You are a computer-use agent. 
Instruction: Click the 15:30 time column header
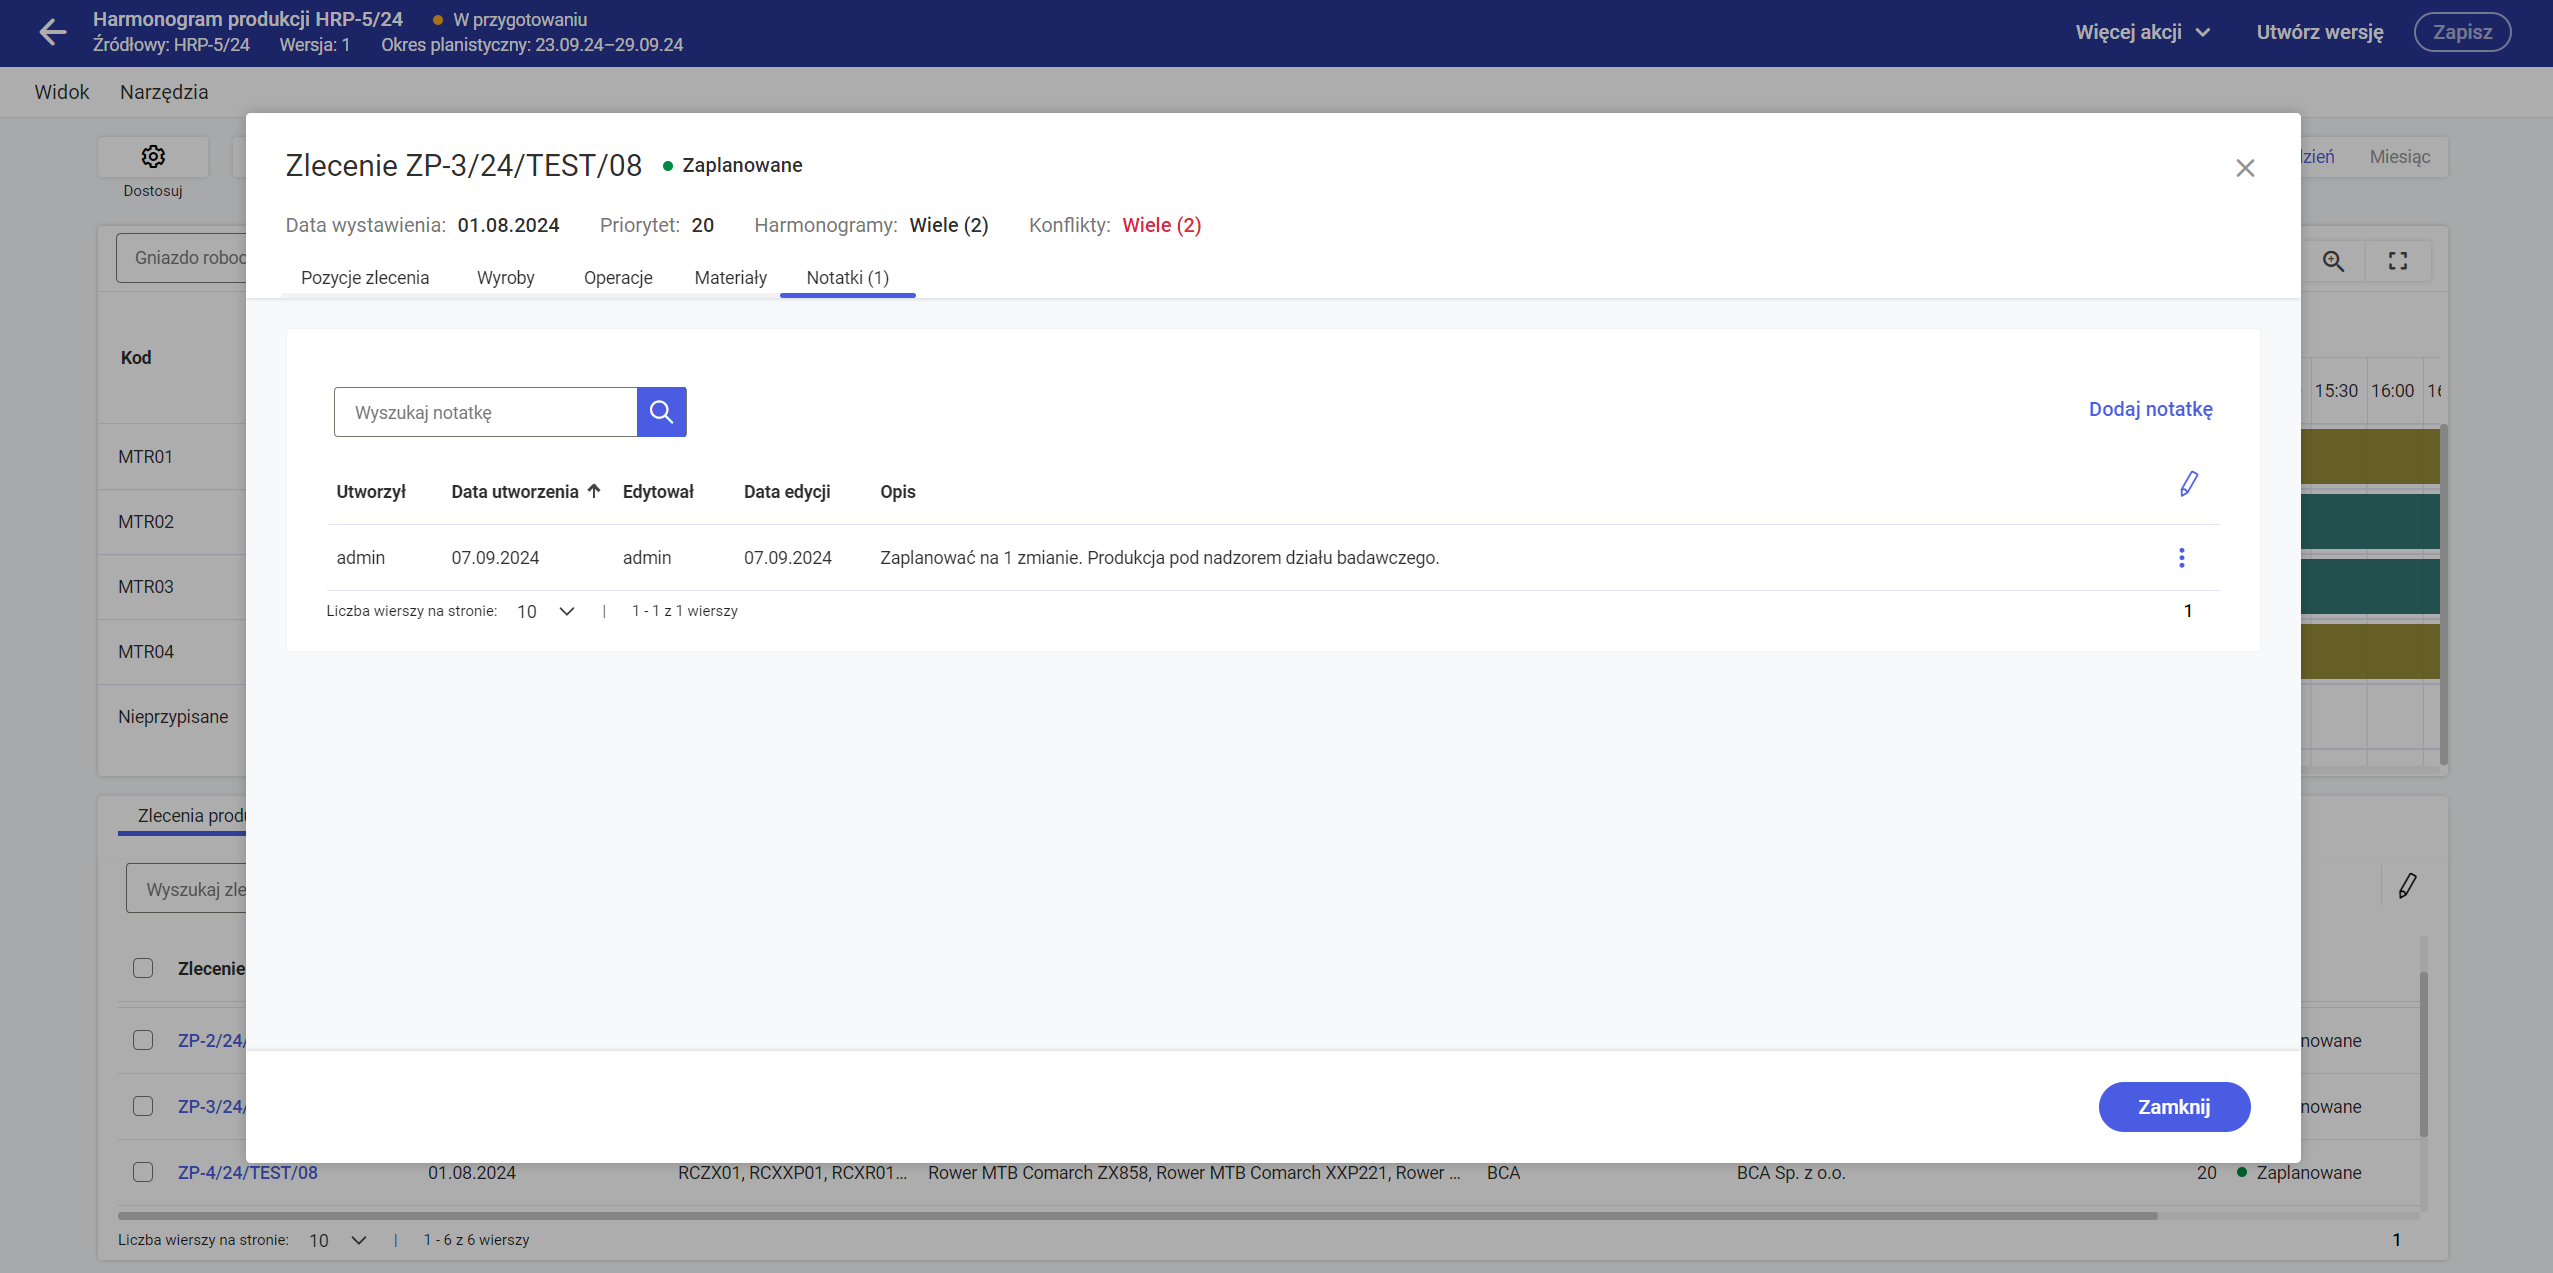coord(2336,391)
